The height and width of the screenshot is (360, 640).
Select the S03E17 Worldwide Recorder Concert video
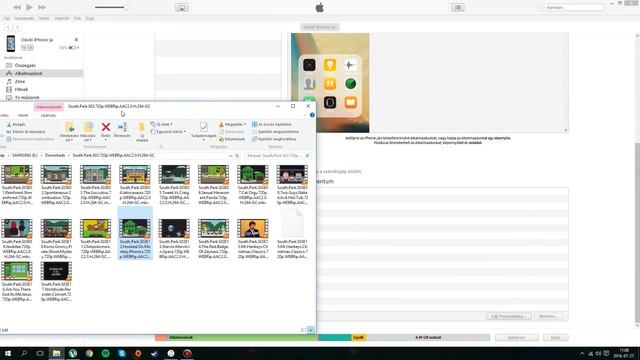coord(56,282)
